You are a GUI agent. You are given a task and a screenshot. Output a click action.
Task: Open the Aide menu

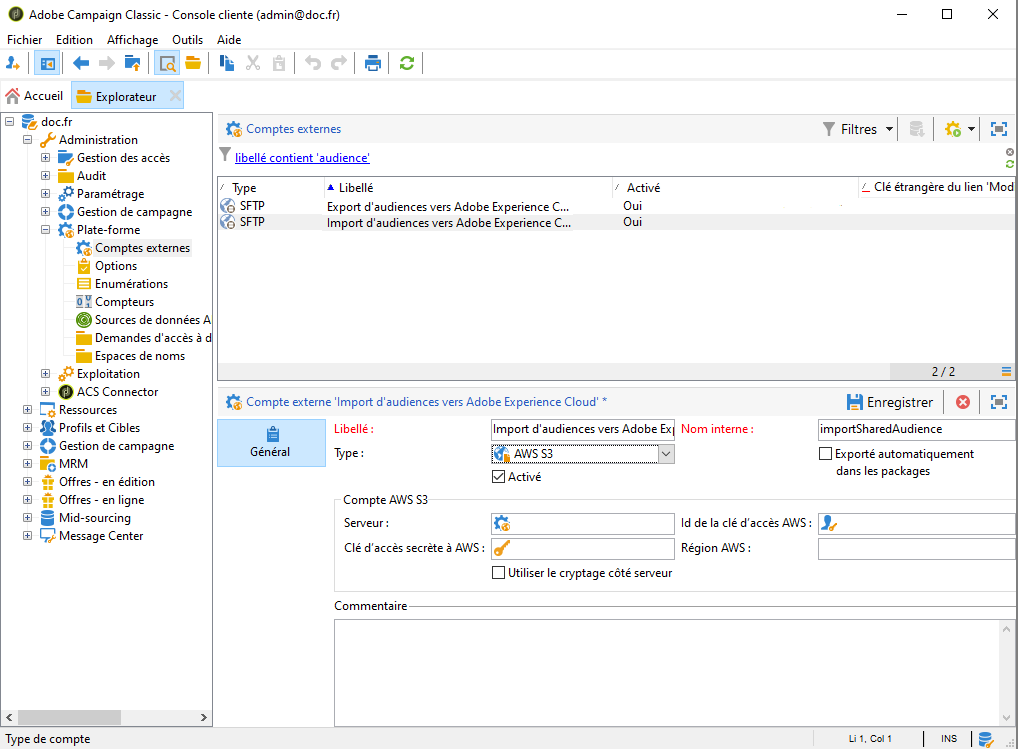point(229,40)
